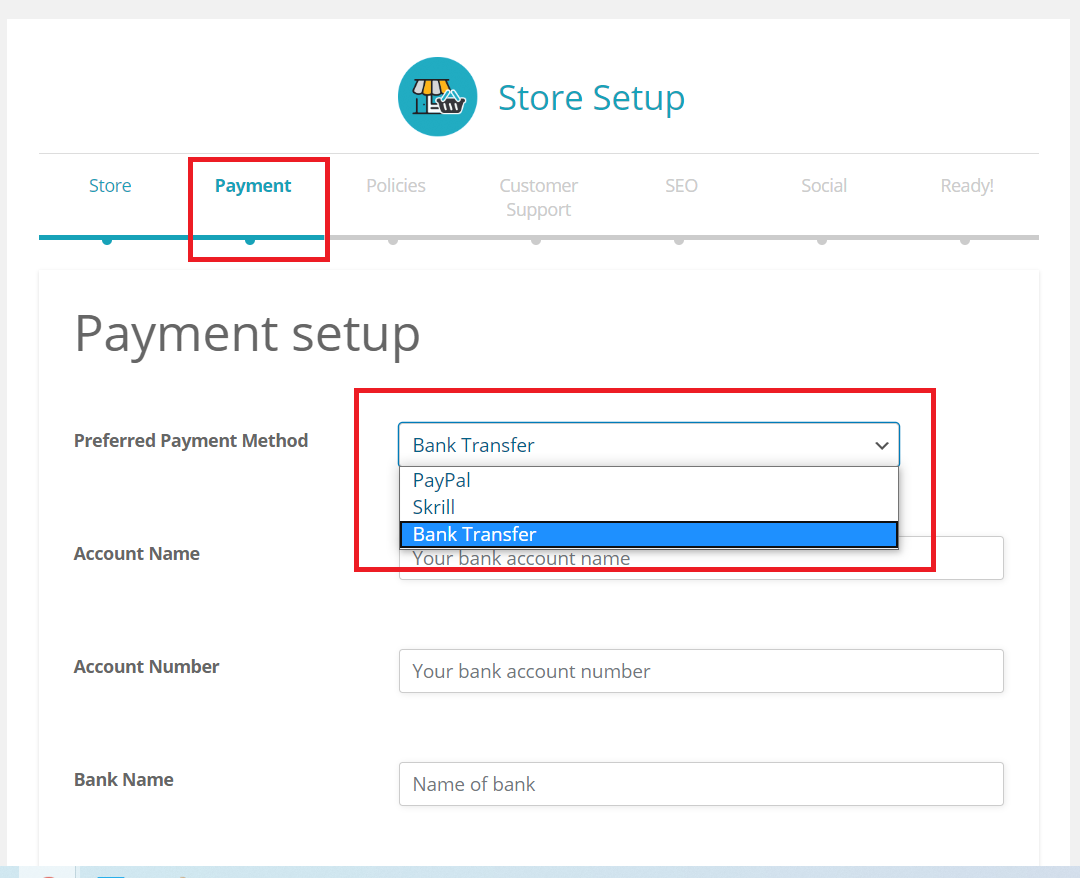1080x878 pixels.
Task: Open the Social step
Action: click(x=823, y=185)
